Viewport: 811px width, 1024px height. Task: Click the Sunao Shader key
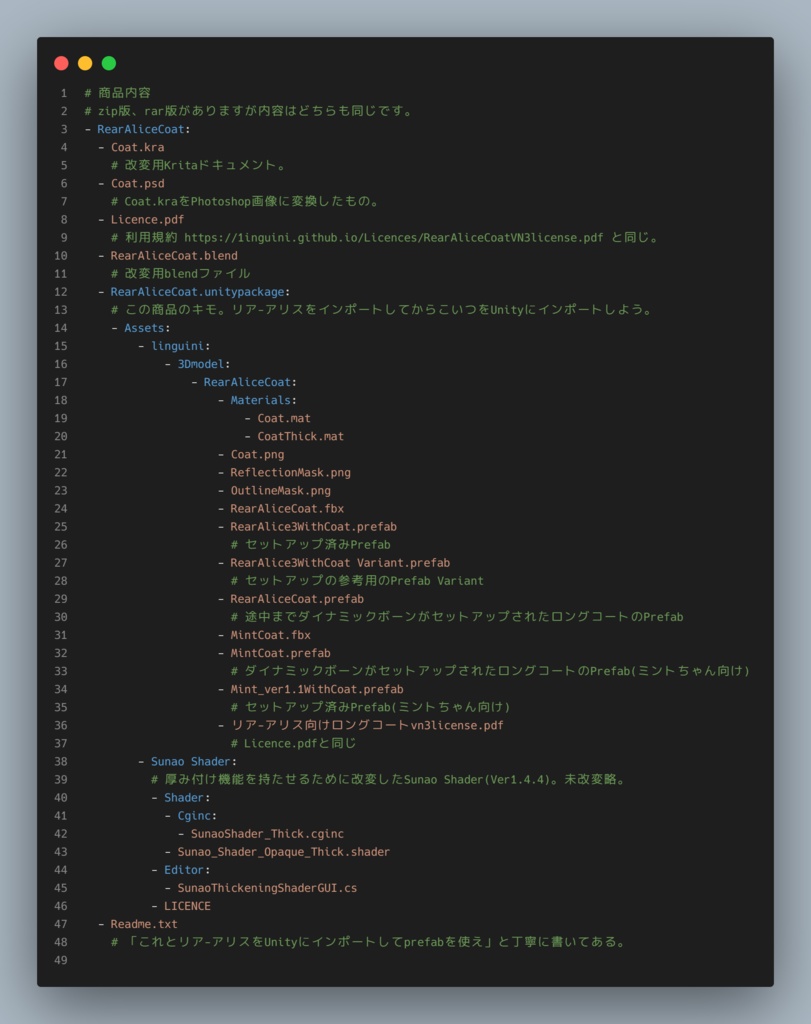pyautogui.click(x=193, y=760)
